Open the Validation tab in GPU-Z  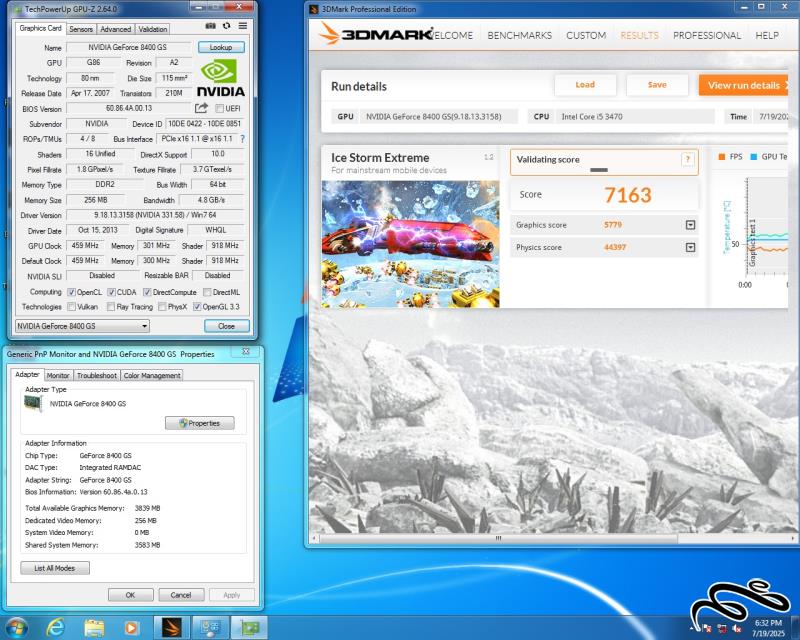click(153, 29)
